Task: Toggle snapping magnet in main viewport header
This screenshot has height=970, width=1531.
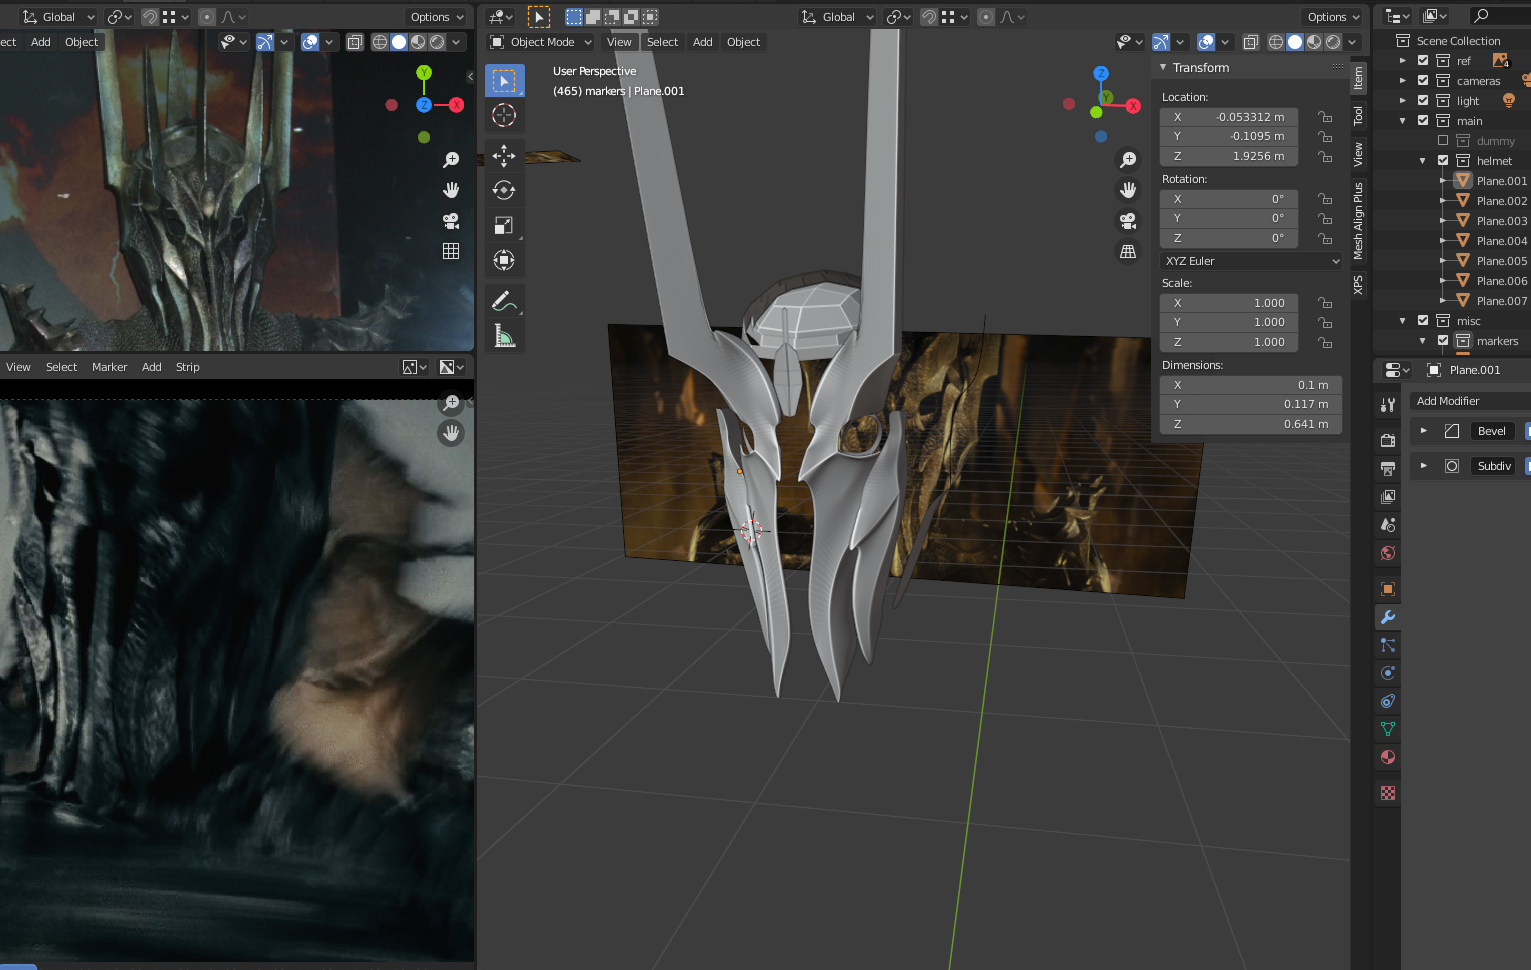Action: (929, 17)
